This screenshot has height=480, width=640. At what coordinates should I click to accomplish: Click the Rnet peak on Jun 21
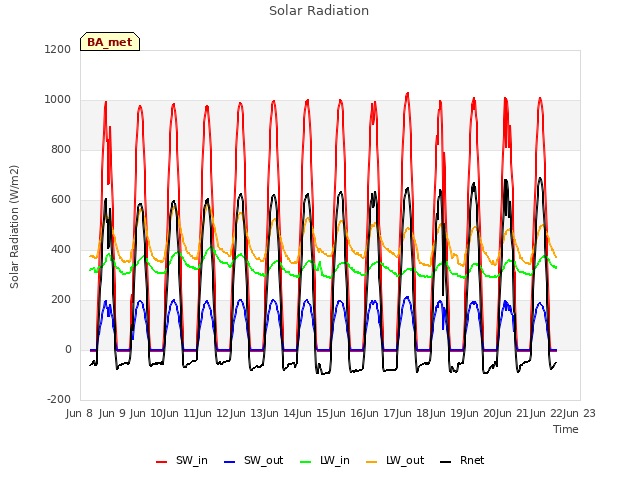click(540, 178)
